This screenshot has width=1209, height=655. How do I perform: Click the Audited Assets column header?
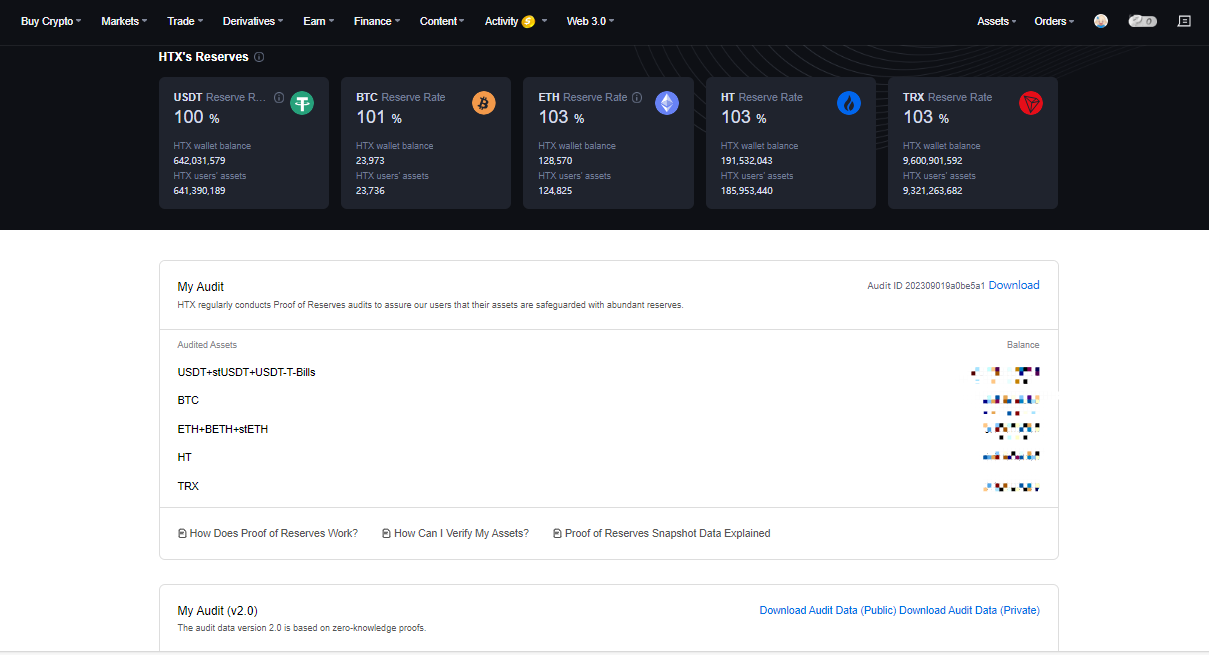pyautogui.click(x=207, y=345)
